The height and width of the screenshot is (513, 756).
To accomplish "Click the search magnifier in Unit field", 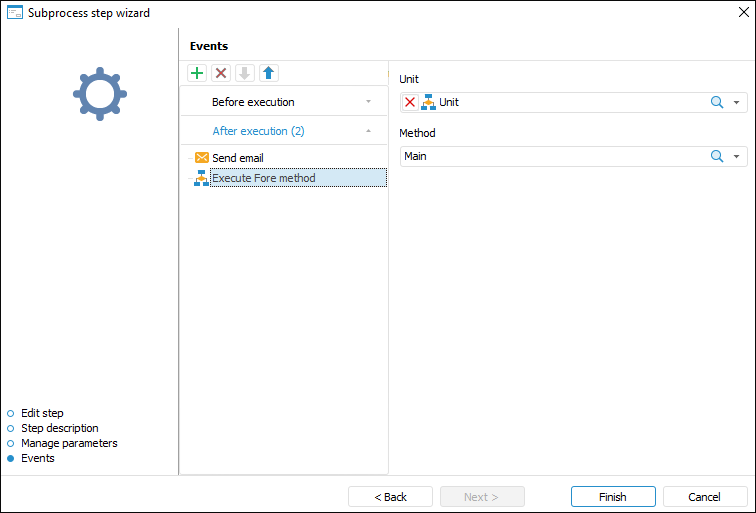I will click(x=717, y=102).
